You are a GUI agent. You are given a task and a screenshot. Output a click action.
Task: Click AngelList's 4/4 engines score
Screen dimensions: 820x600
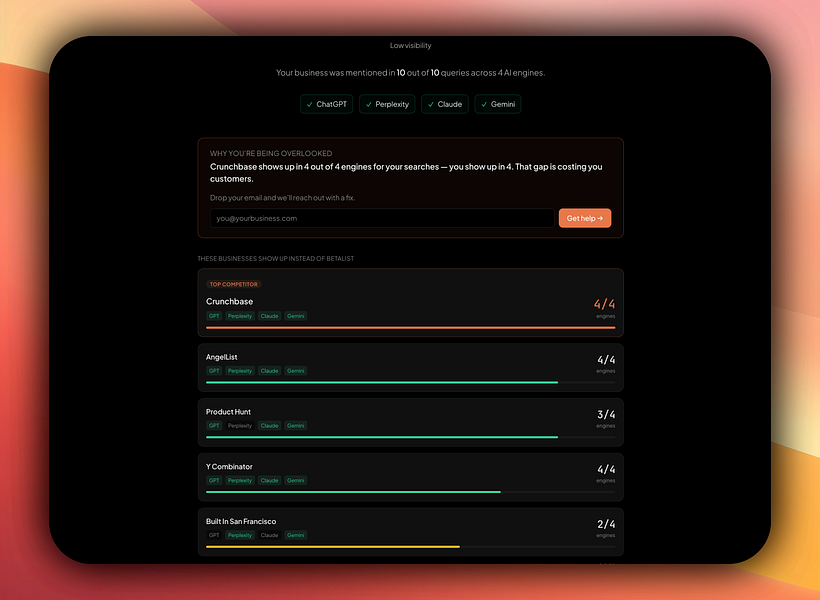click(x=606, y=360)
